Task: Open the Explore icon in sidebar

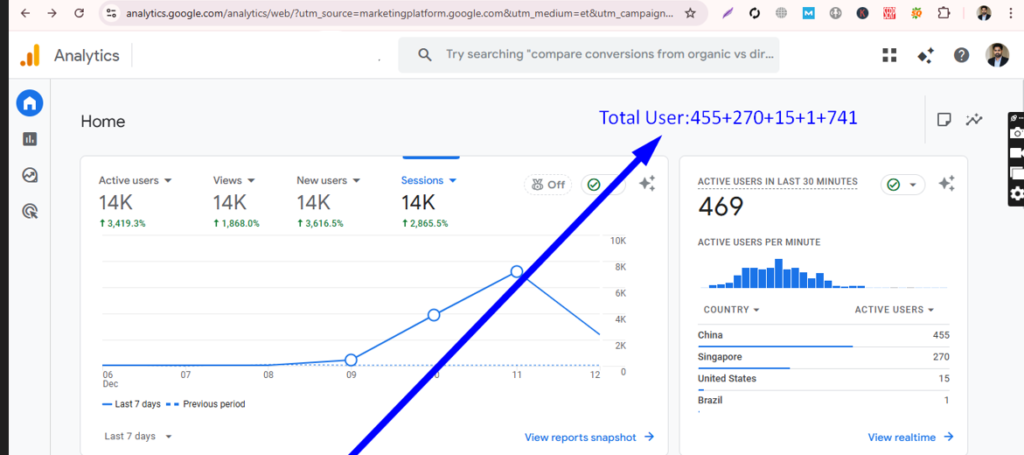Action: tap(30, 175)
